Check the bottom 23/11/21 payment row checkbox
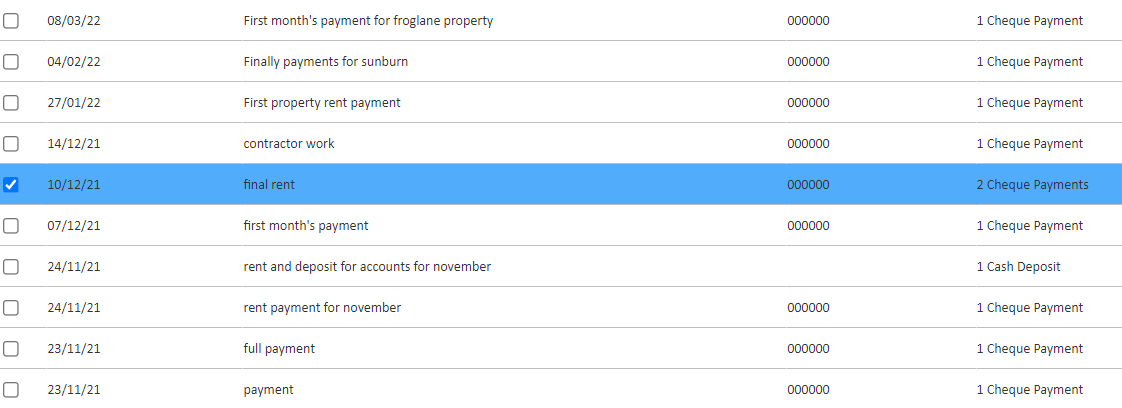This screenshot has height=408, width=1122. coord(11,390)
